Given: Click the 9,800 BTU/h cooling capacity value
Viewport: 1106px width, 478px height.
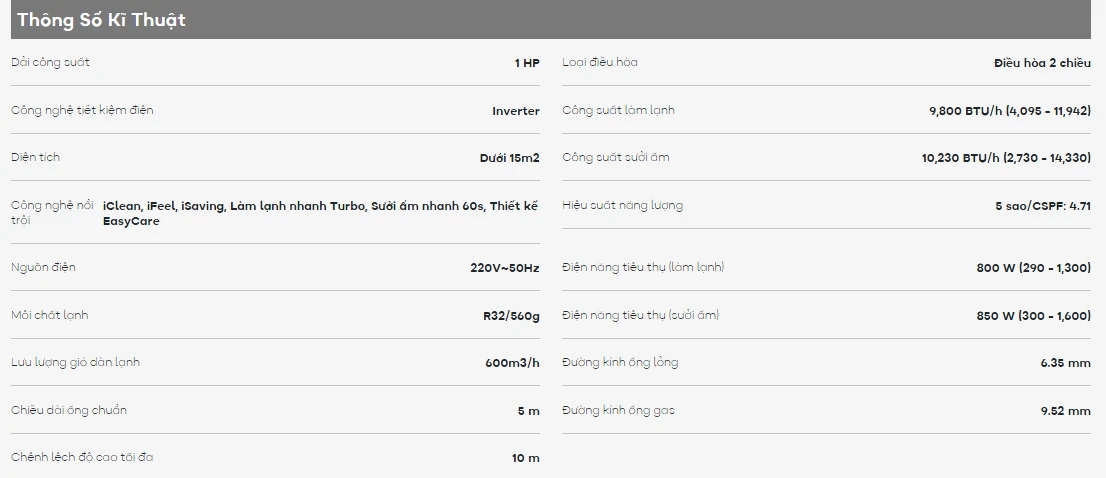Looking at the screenshot, I should click(1009, 111).
